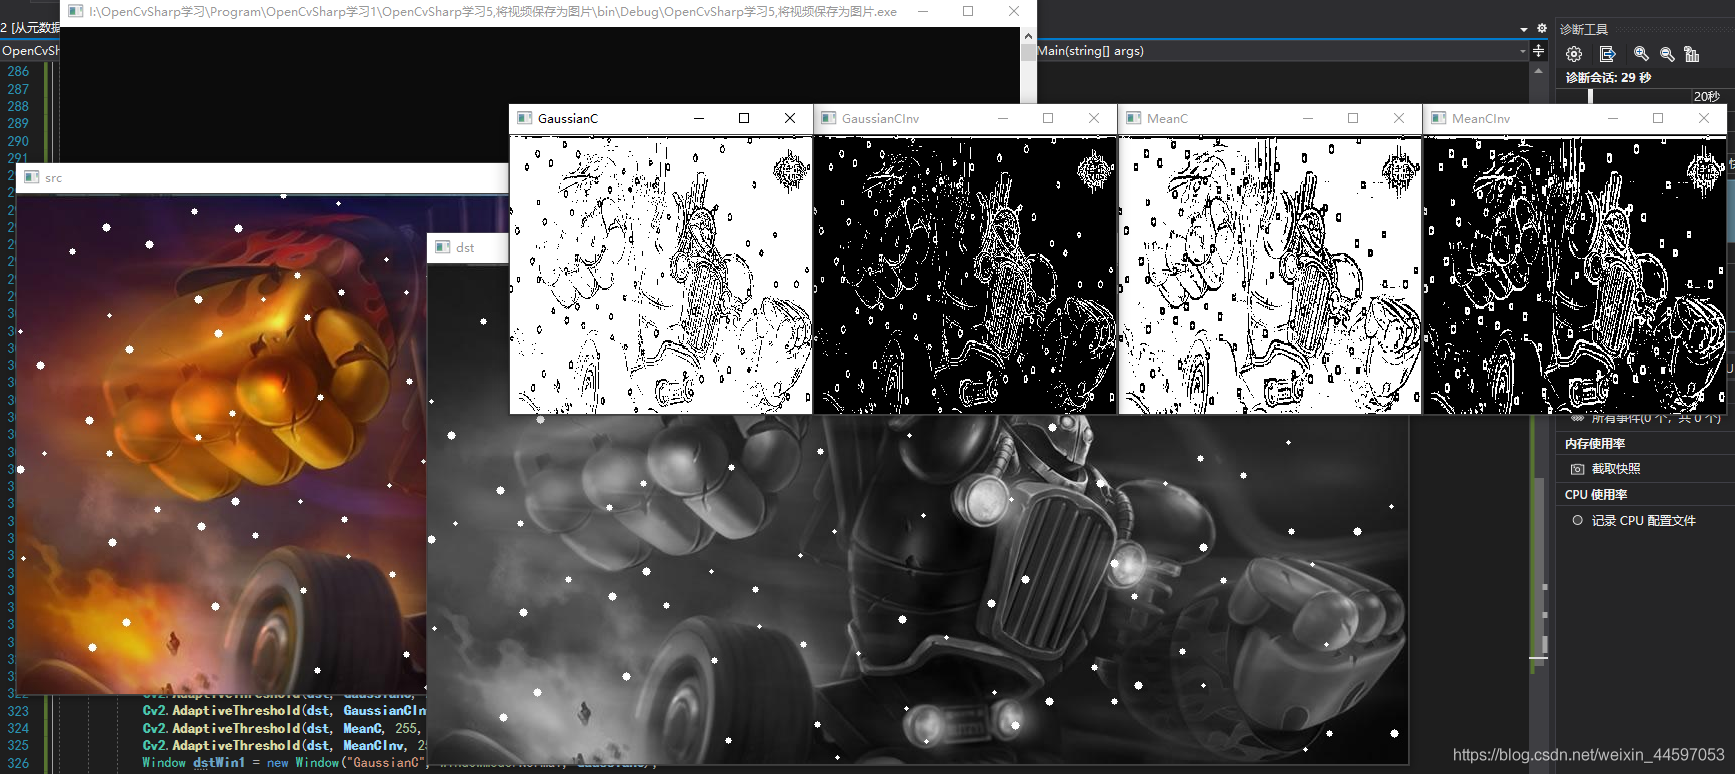Click the Record CPU Profile label

(x=1643, y=520)
